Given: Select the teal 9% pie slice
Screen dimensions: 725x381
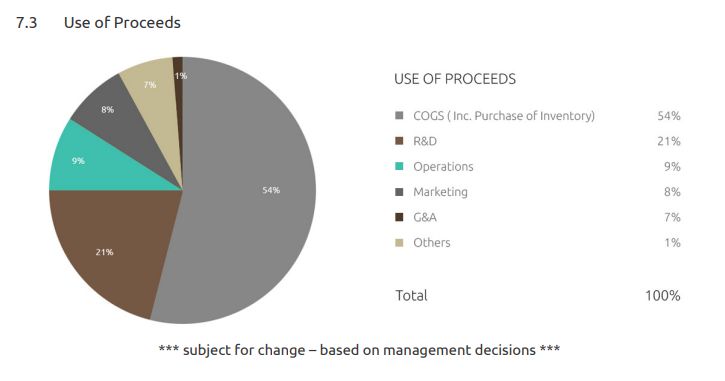Looking at the screenshot, I should click(x=92, y=164).
